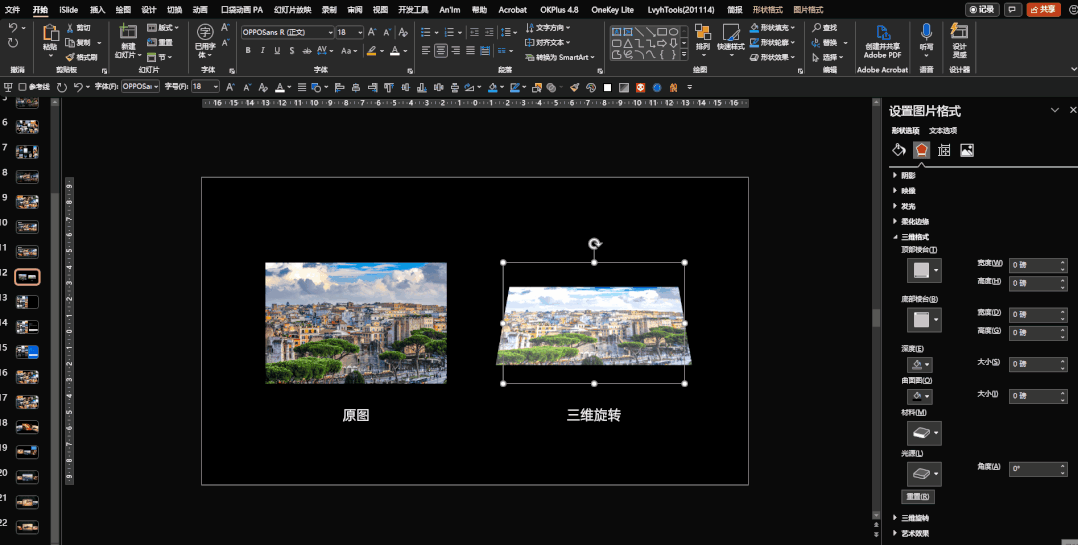This screenshot has width=1078, height=545.
Task: Open the File (文件) menu tab
Action: (12, 10)
